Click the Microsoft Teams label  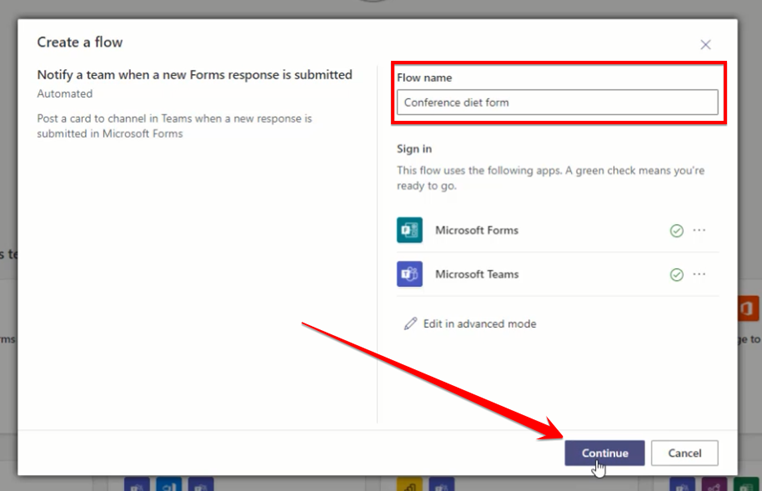[477, 274]
